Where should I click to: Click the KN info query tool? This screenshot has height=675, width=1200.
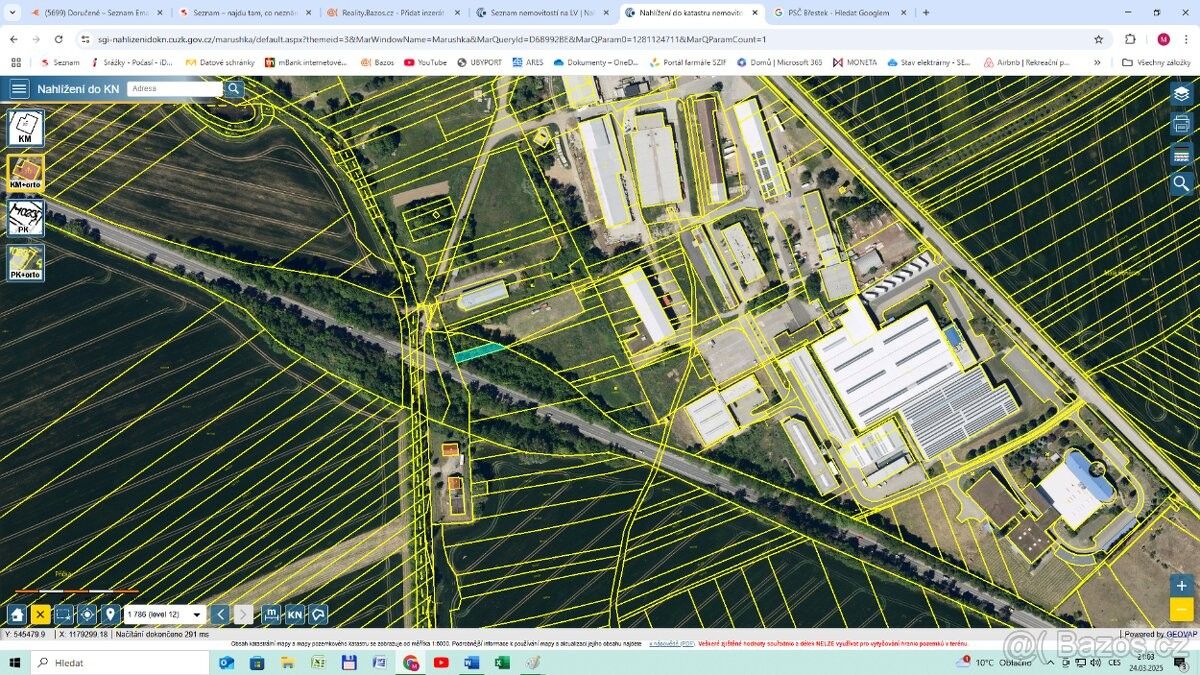(295, 614)
